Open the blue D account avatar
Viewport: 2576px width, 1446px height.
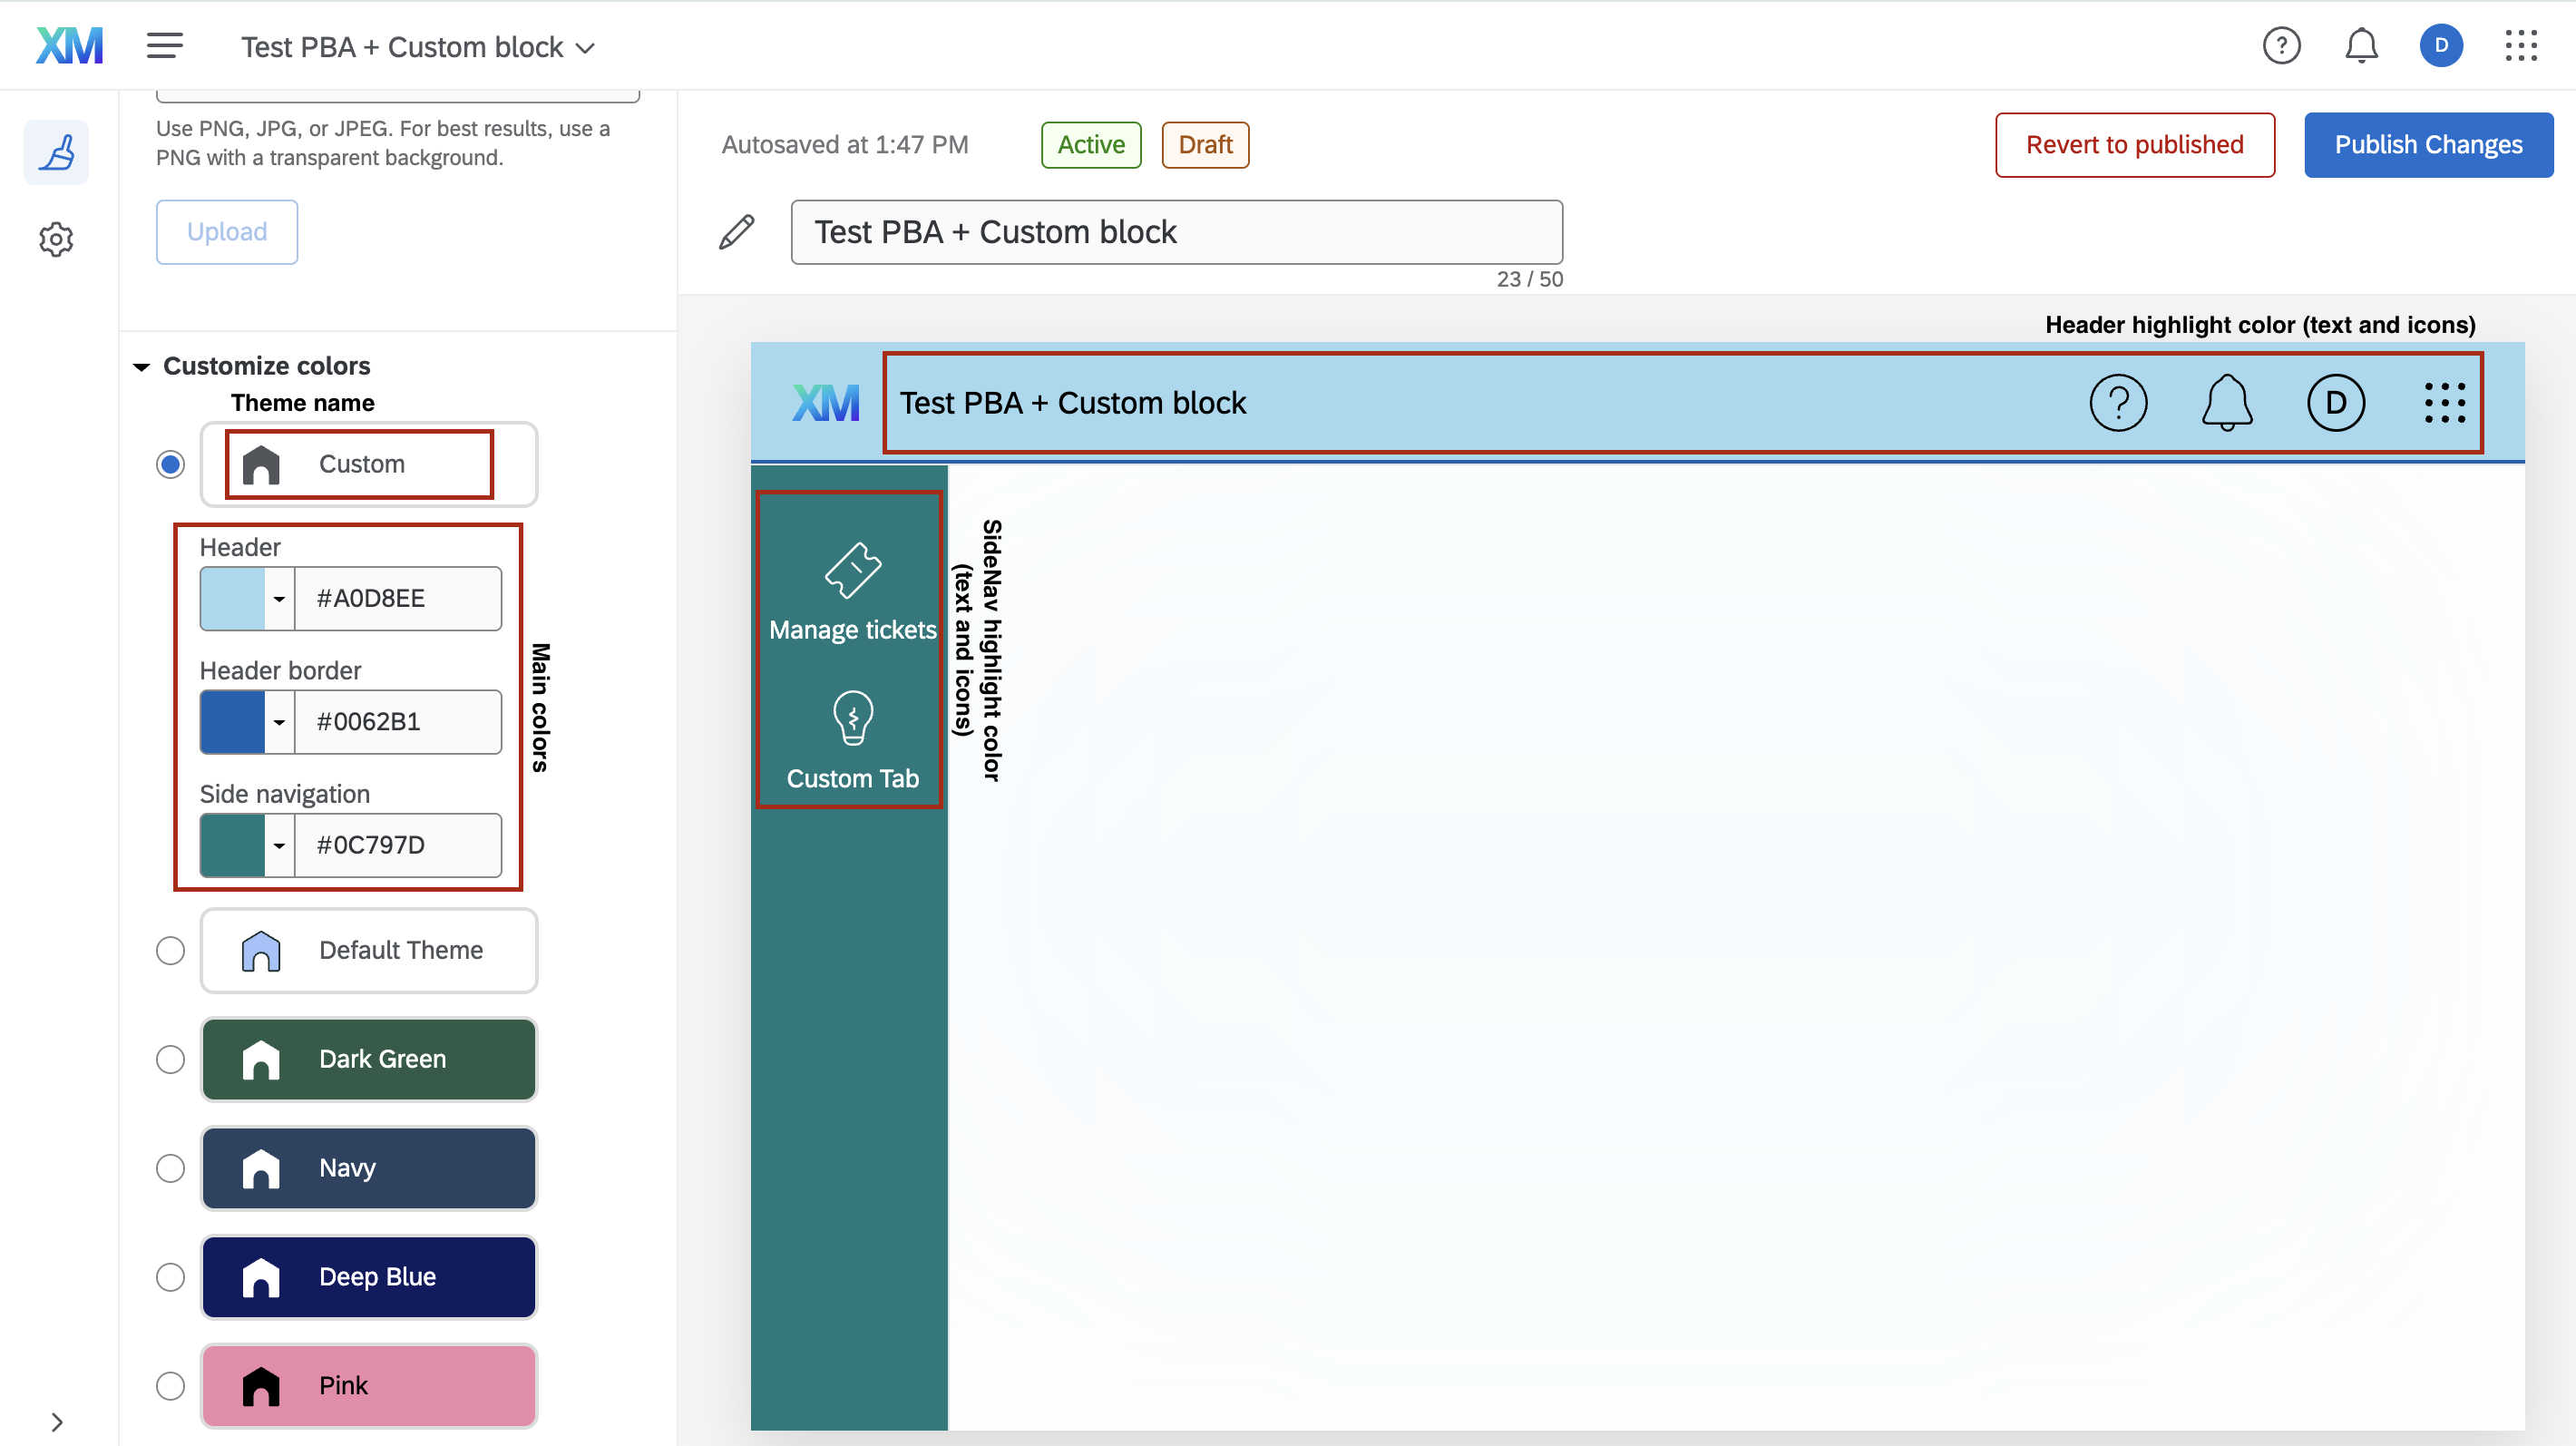pyautogui.click(x=2441, y=46)
